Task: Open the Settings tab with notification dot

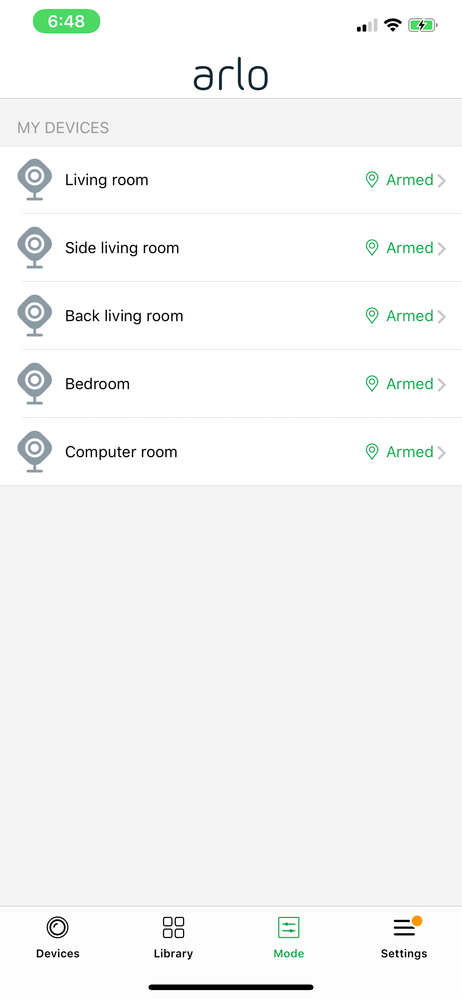Action: 404,937
